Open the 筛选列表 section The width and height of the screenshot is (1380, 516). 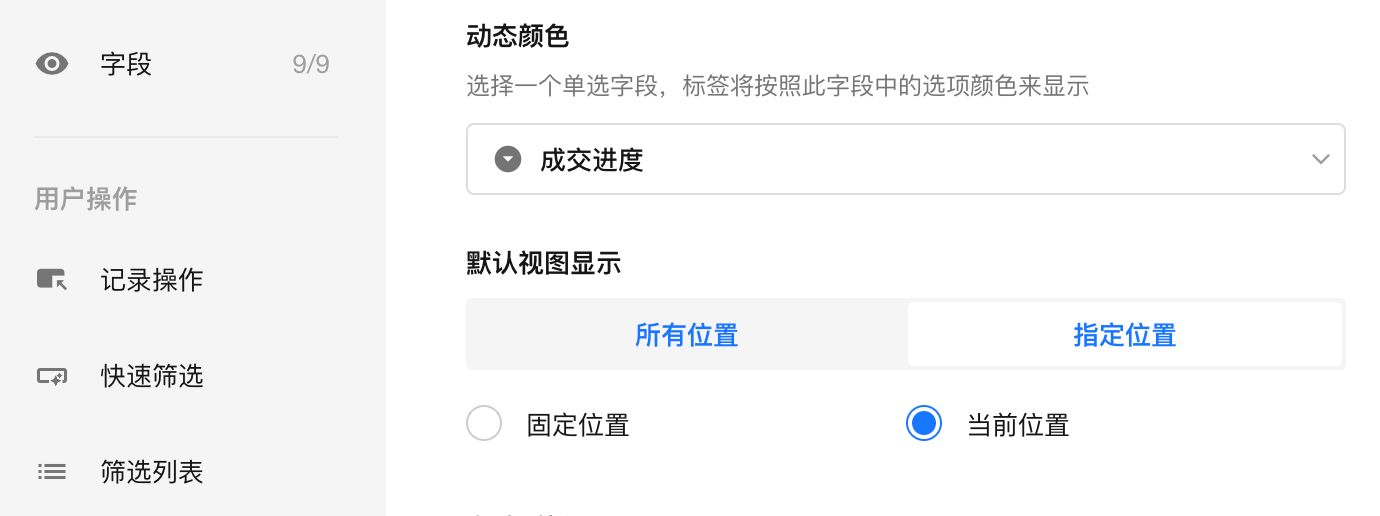click(x=152, y=472)
